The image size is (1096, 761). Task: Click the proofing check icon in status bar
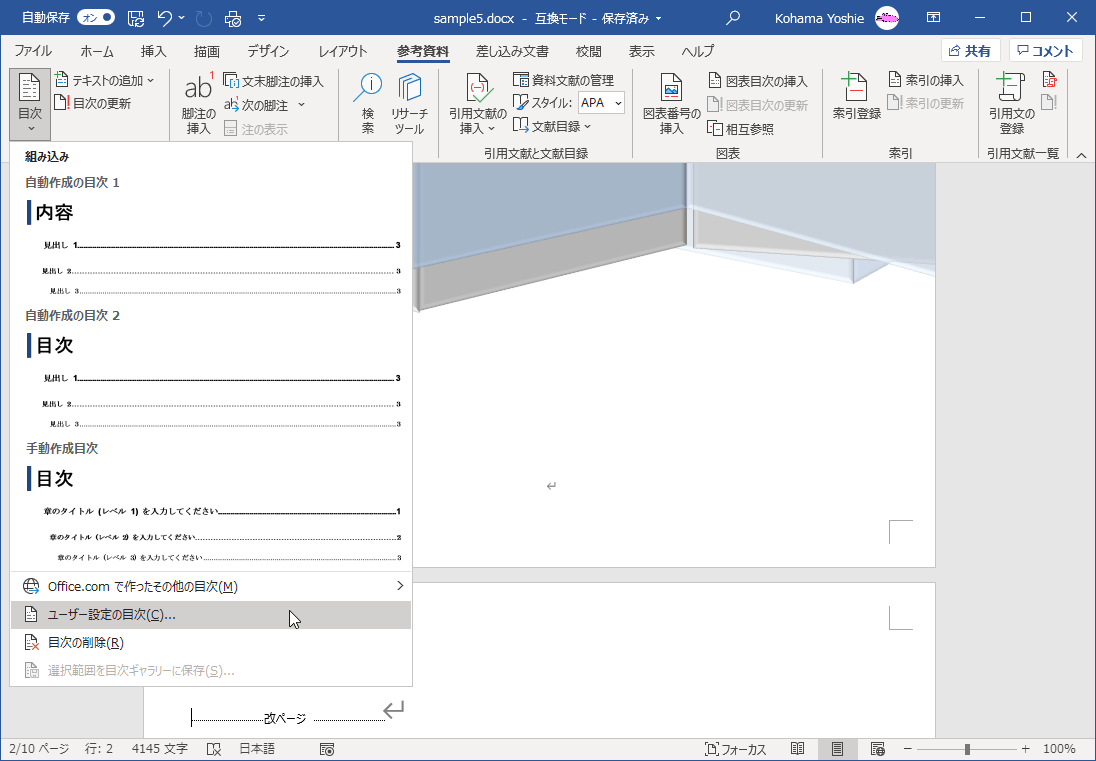click(214, 749)
